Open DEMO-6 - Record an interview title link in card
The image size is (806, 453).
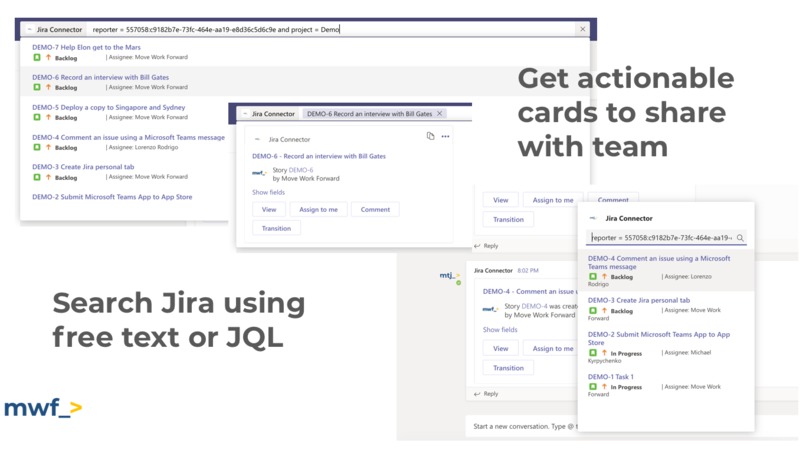tap(319, 156)
